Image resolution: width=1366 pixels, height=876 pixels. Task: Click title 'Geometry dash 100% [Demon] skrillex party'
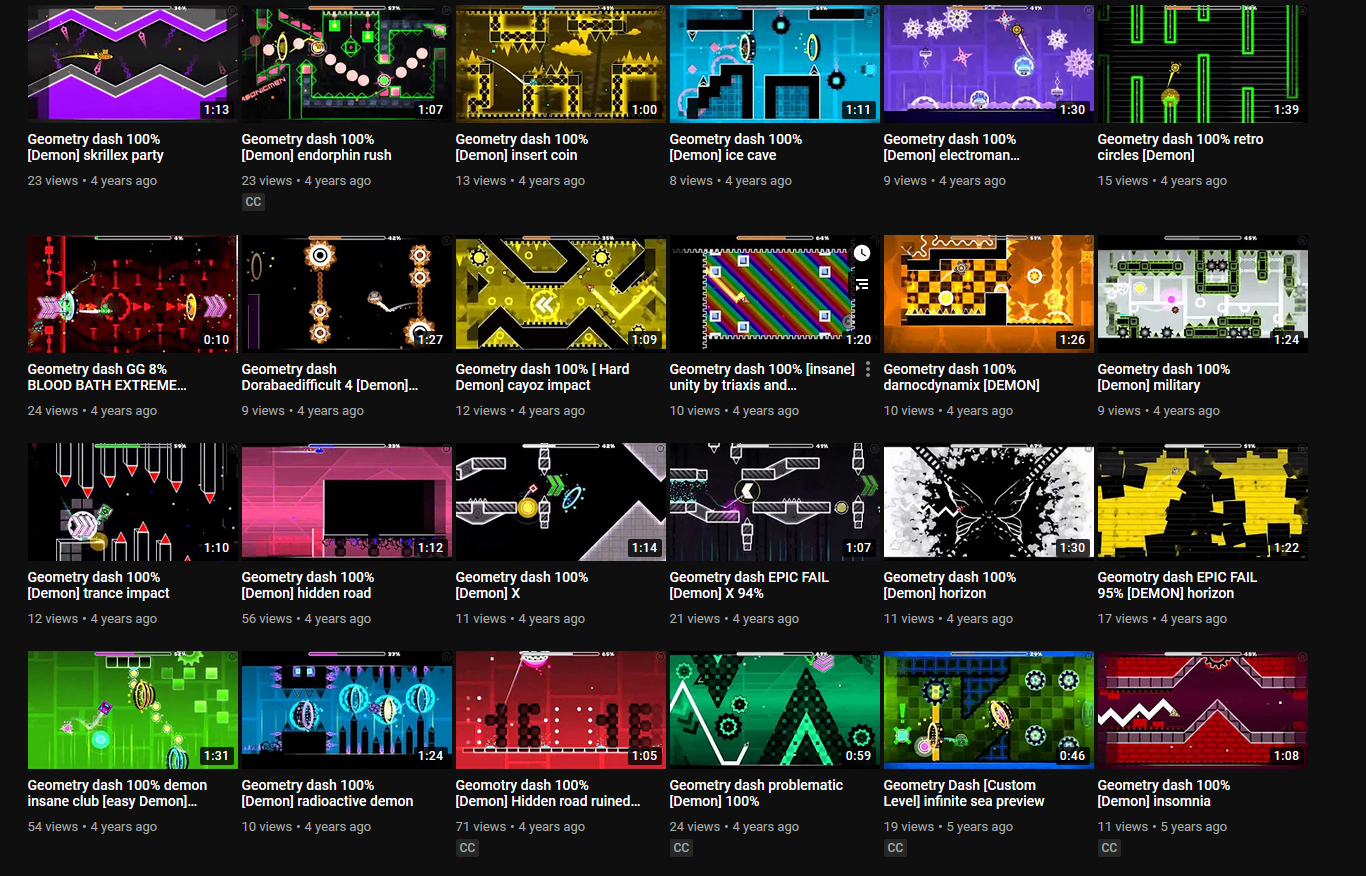pyautogui.click(x=96, y=147)
